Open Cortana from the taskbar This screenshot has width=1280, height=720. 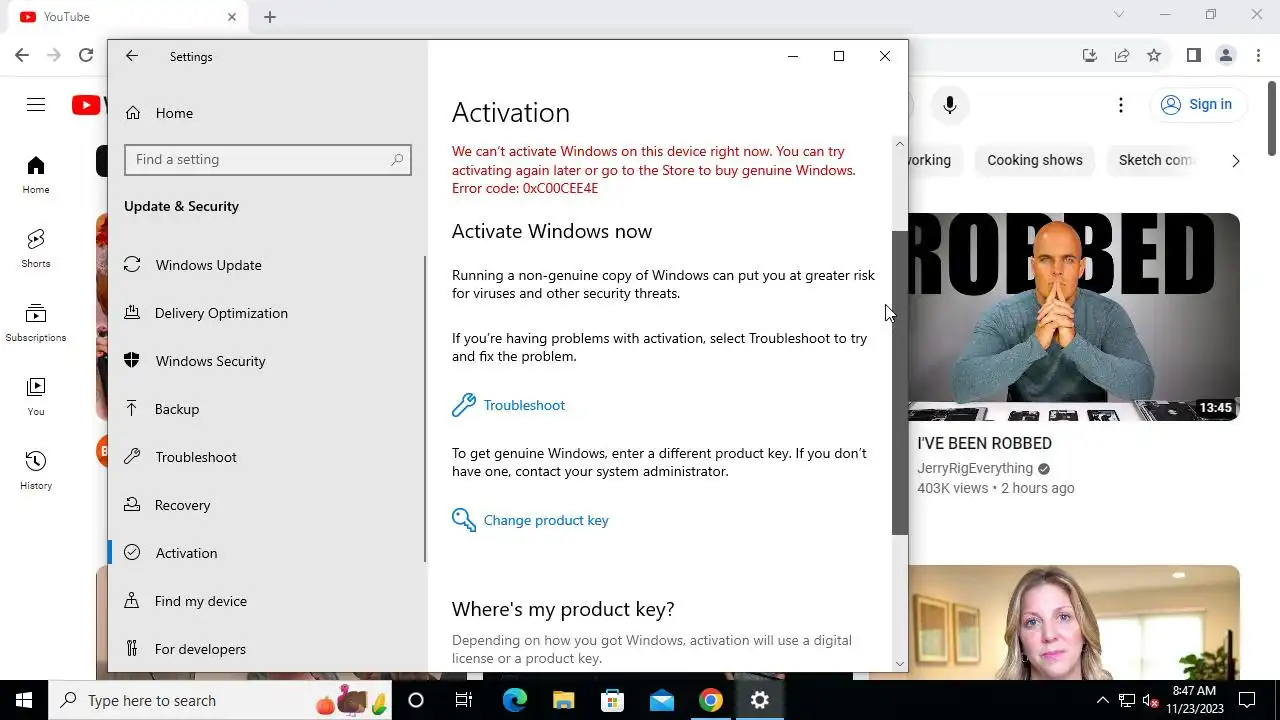click(x=416, y=700)
